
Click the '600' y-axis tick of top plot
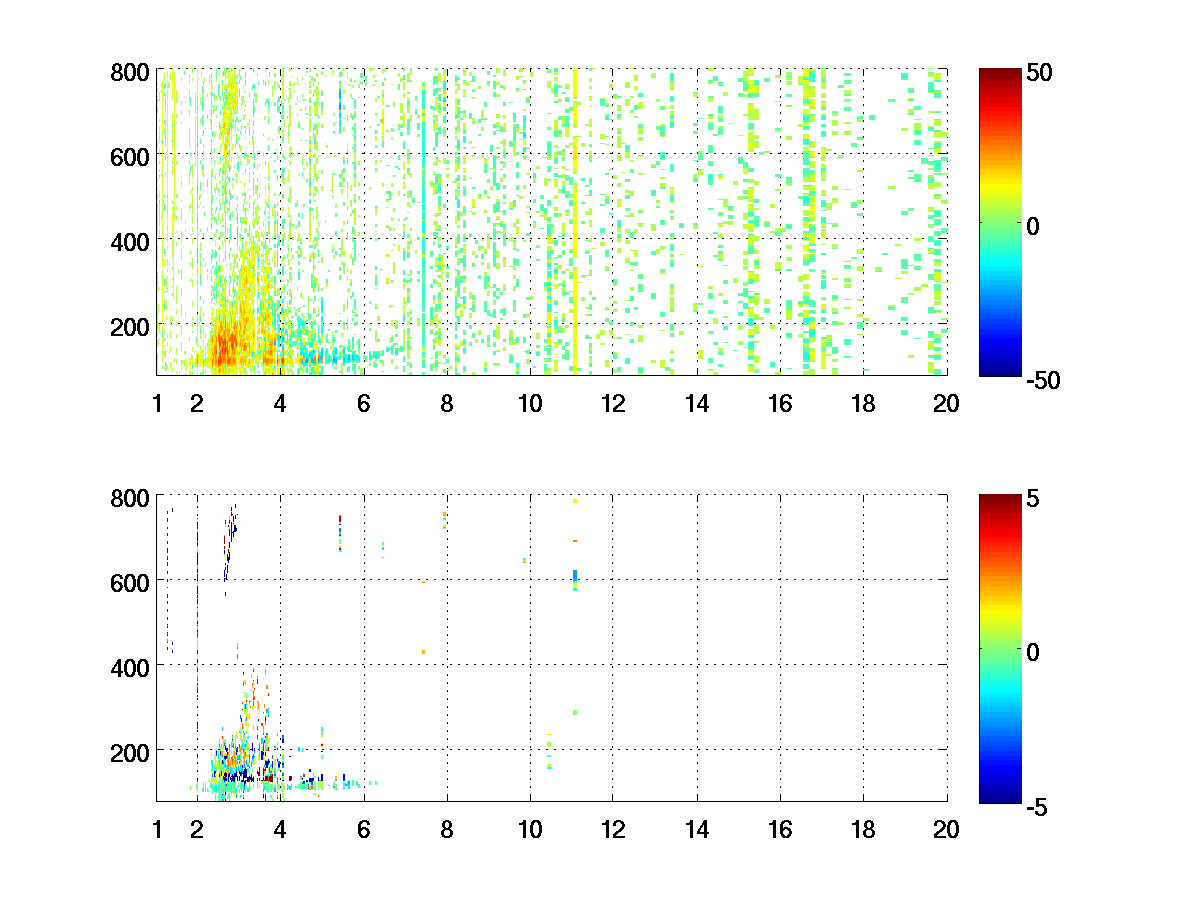pos(130,156)
